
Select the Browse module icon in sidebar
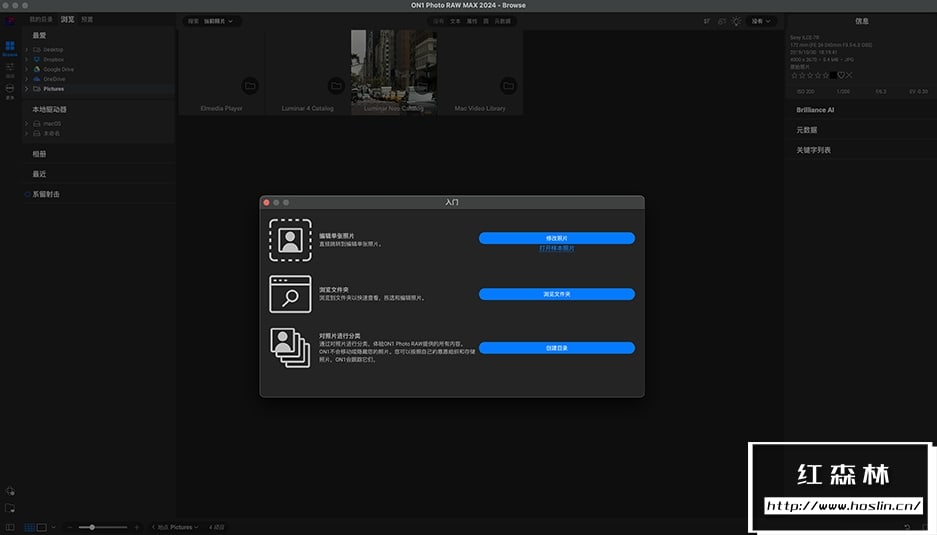10,47
